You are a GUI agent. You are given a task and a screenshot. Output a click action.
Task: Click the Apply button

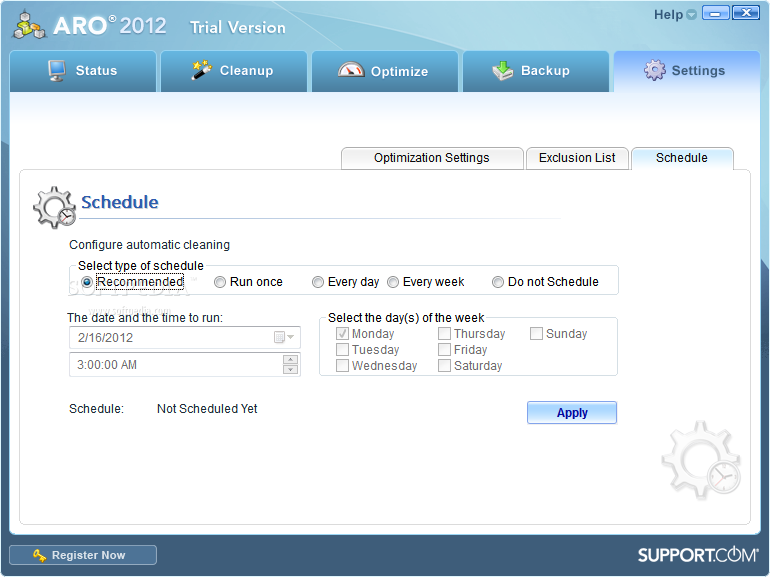572,412
